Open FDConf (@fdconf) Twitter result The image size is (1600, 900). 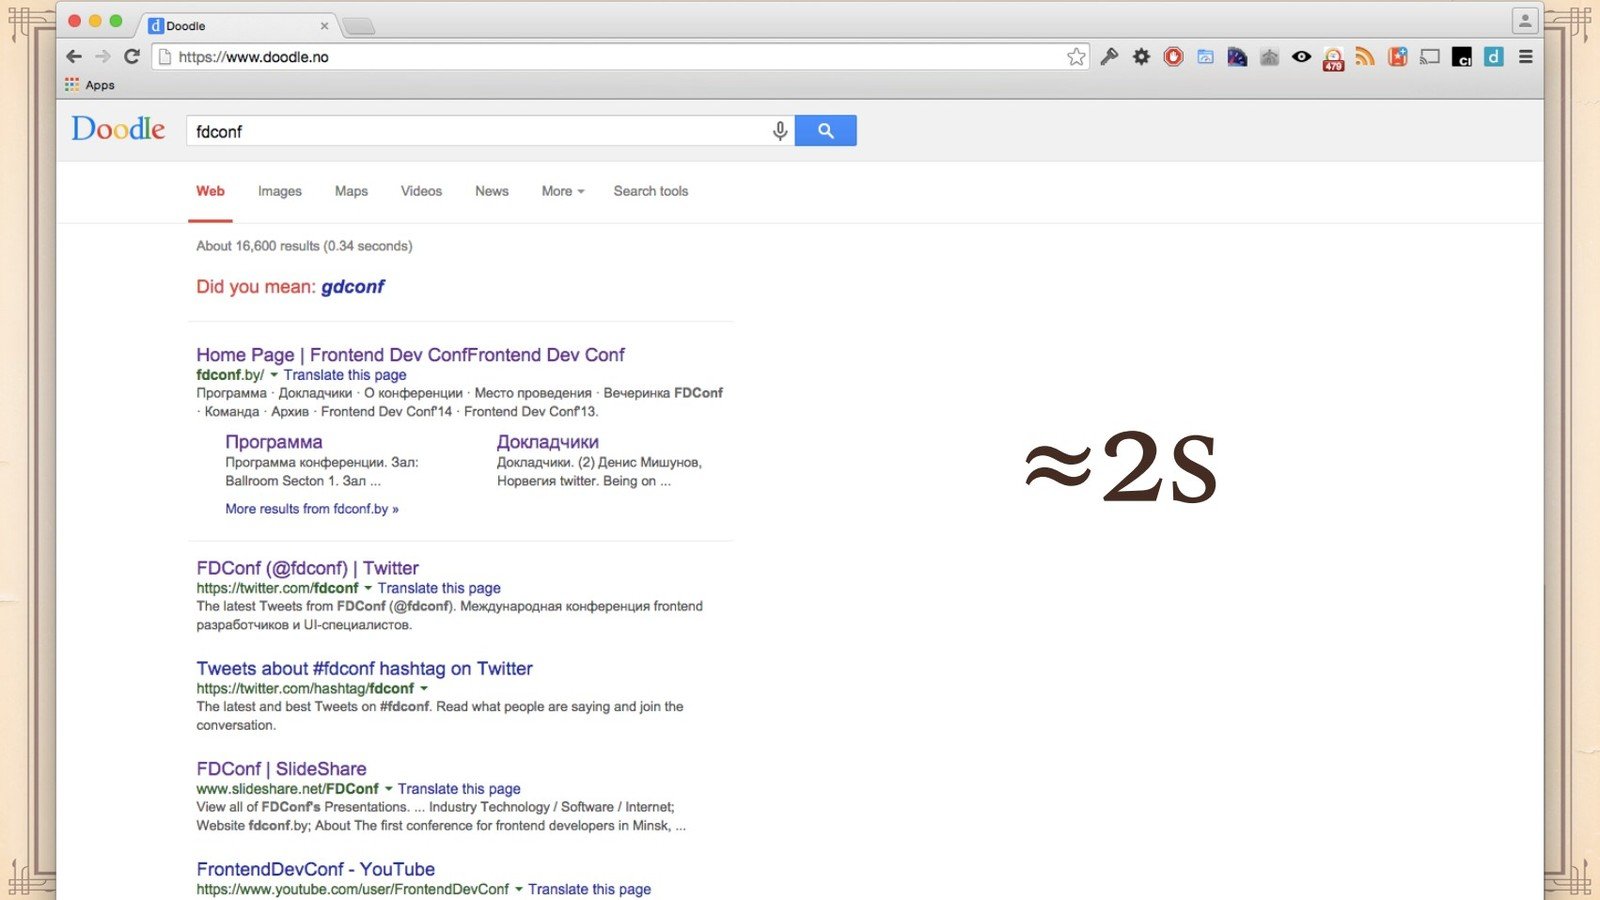[x=307, y=568]
